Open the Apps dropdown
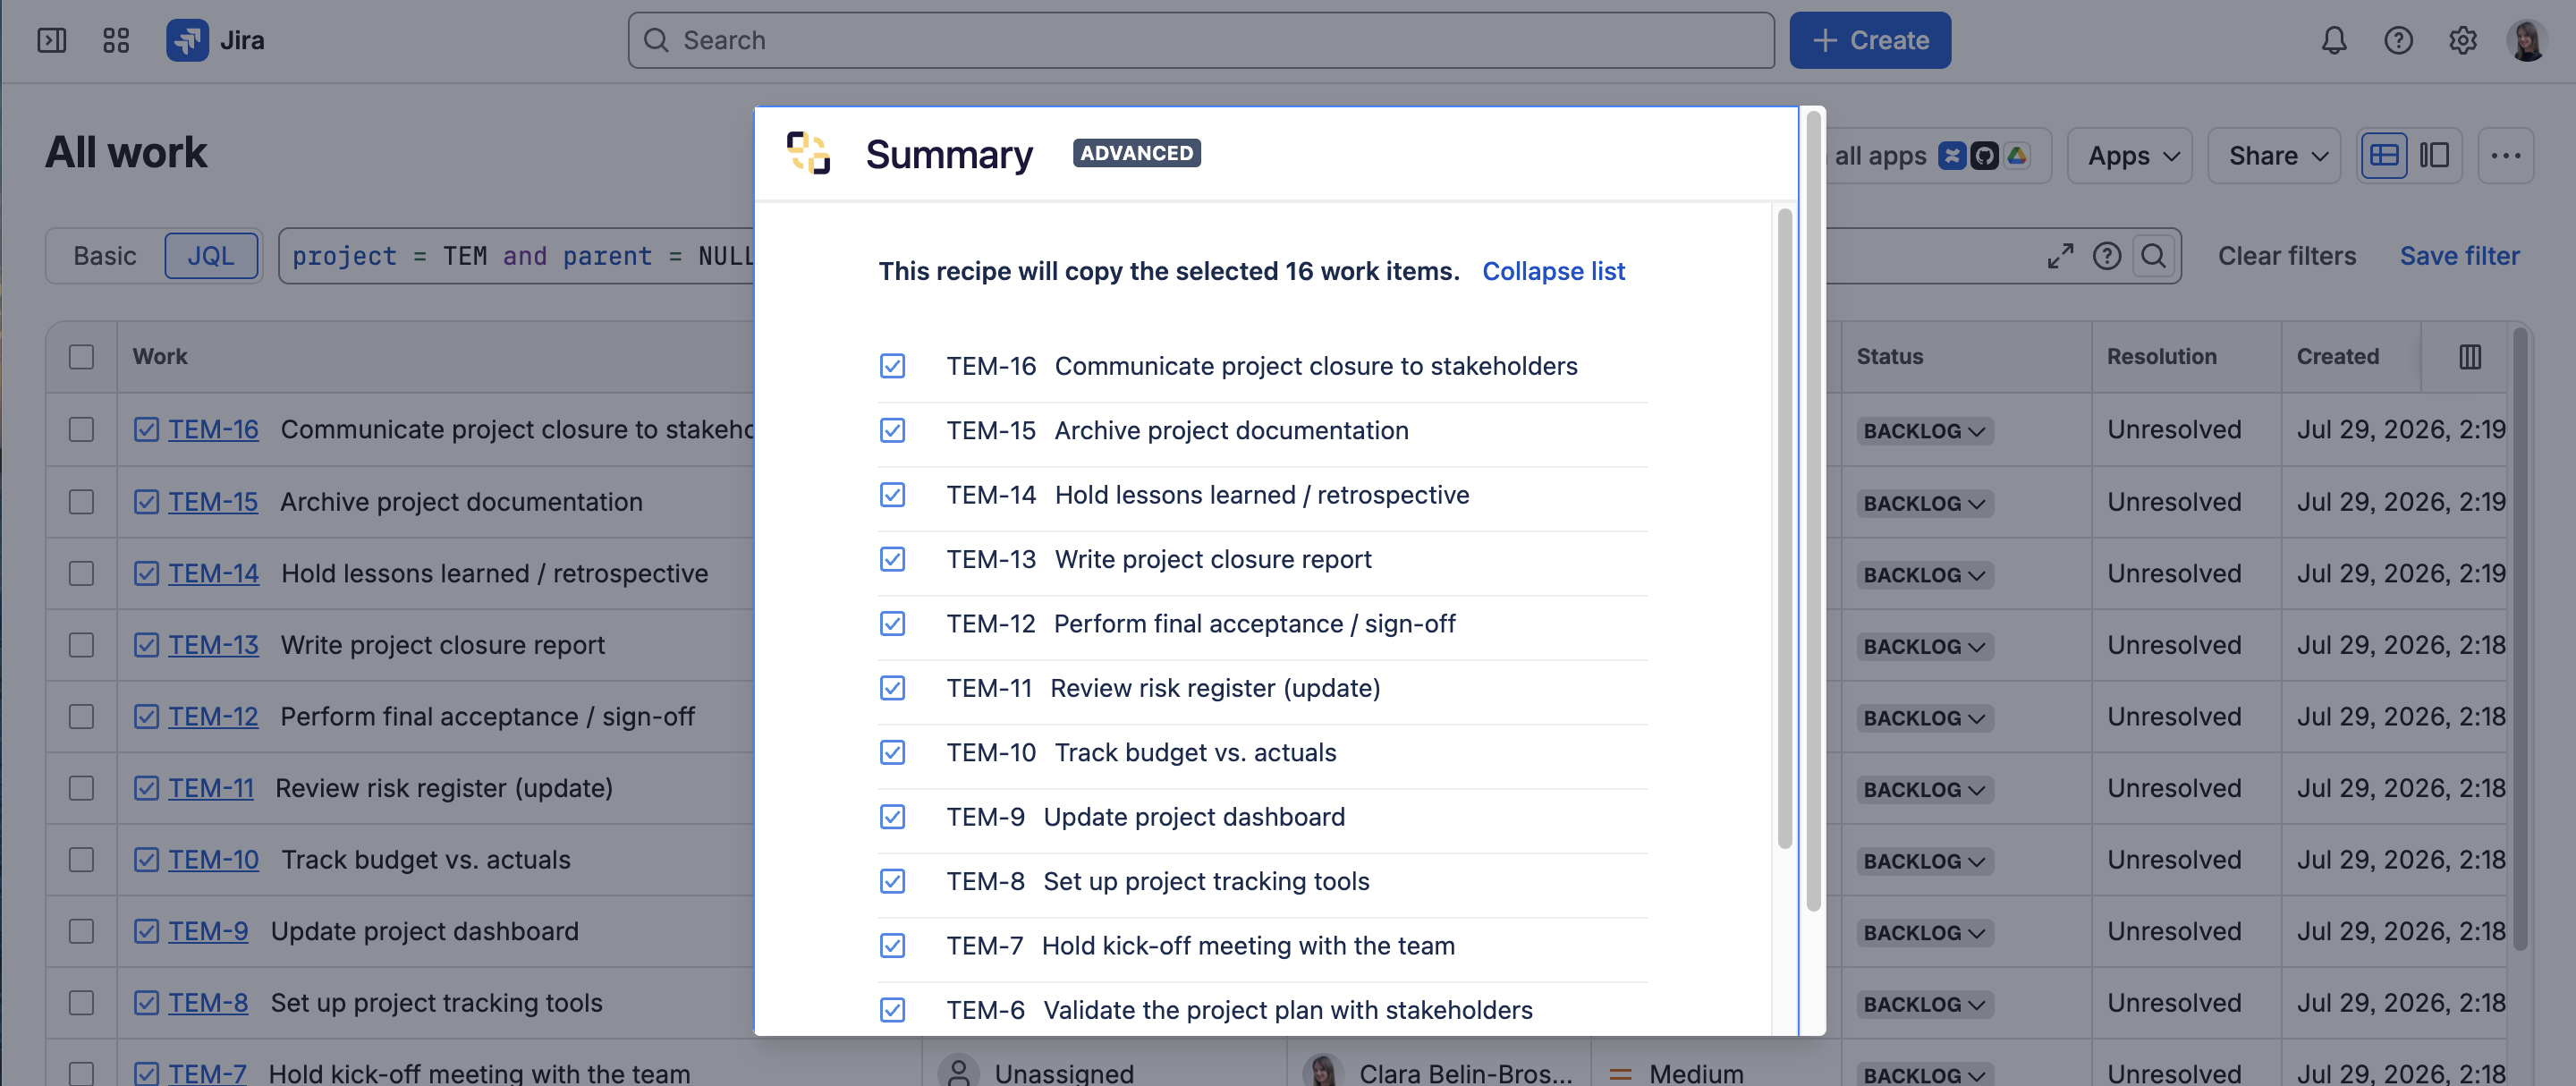2576x1086 pixels. click(x=2130, y=156)
